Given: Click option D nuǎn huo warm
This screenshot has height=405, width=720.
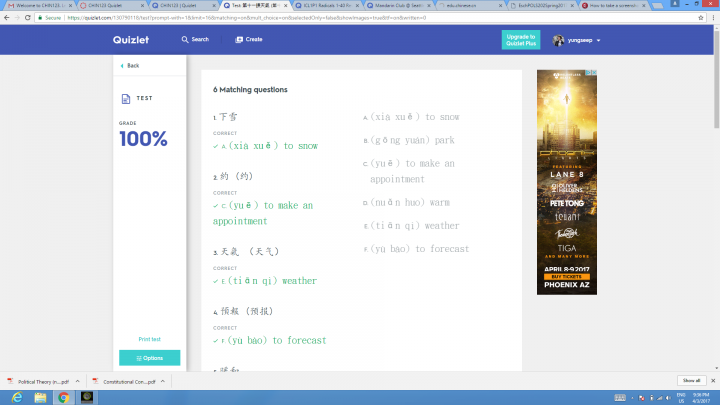Looking at the screenshot, I should [407, 202].
